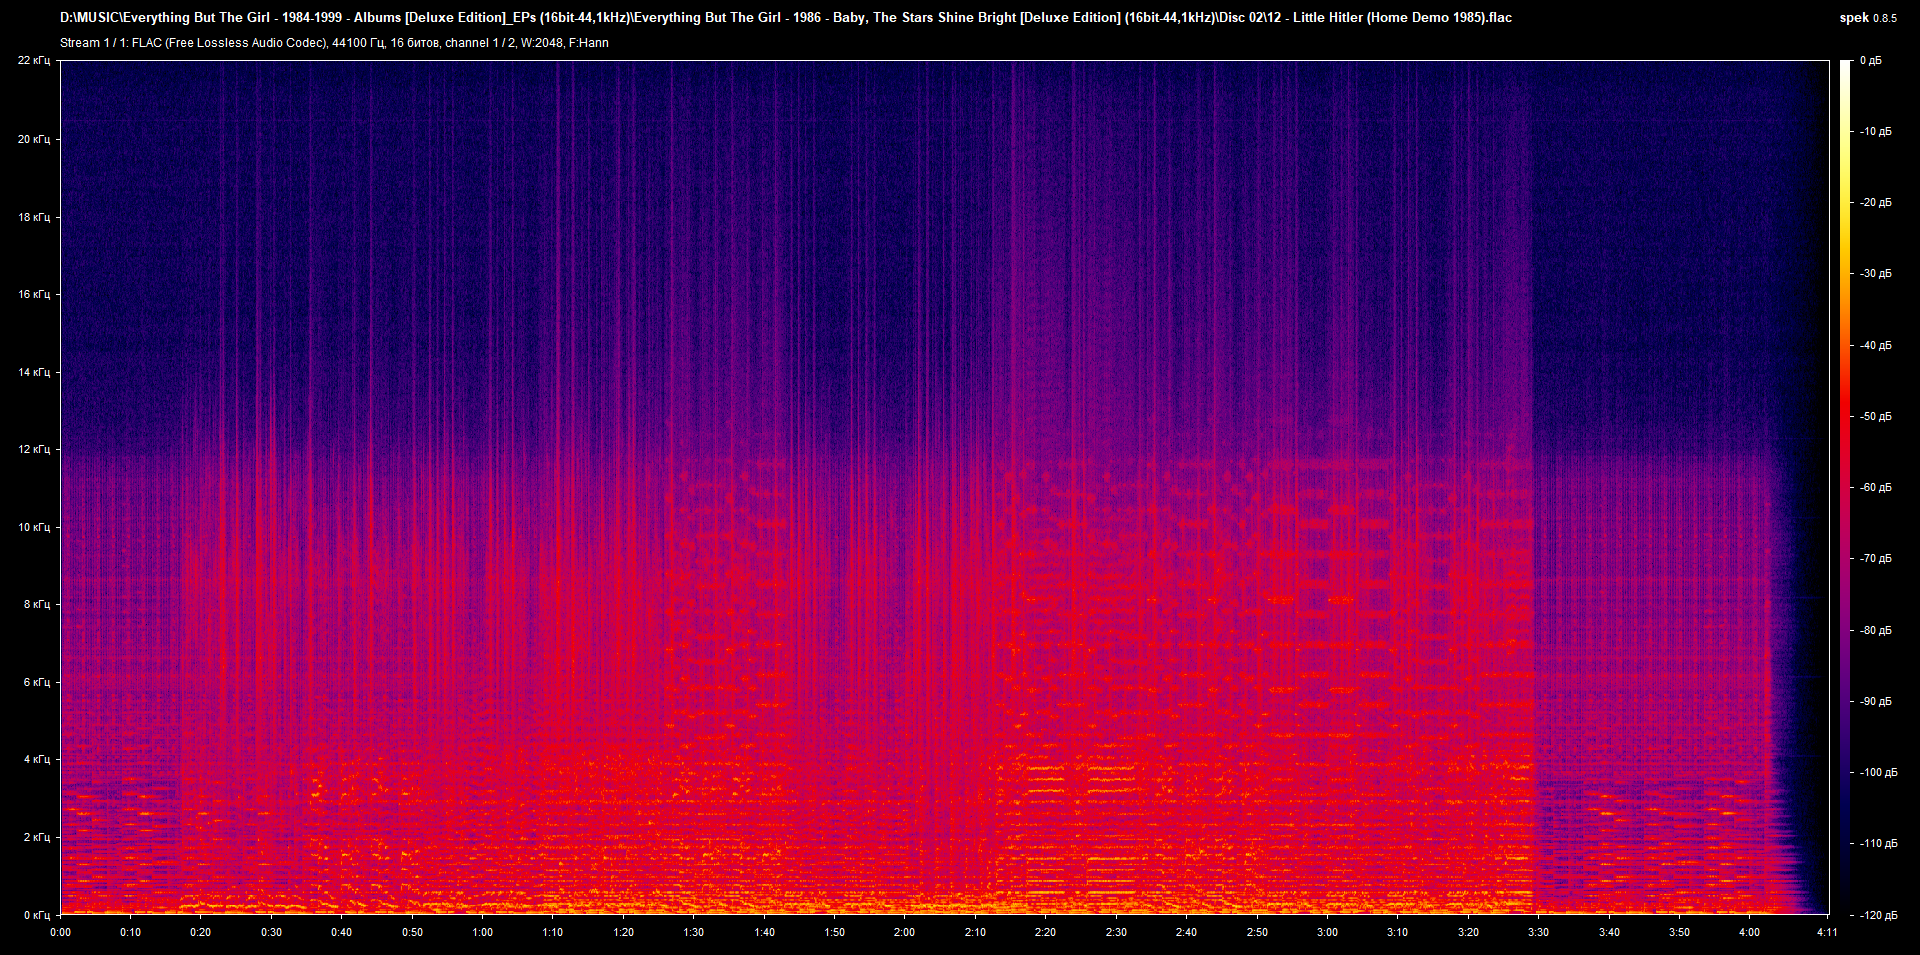Click the 2:30 time axis label
Viewport: 1920px width, 955px height.
pos(1116,932)
